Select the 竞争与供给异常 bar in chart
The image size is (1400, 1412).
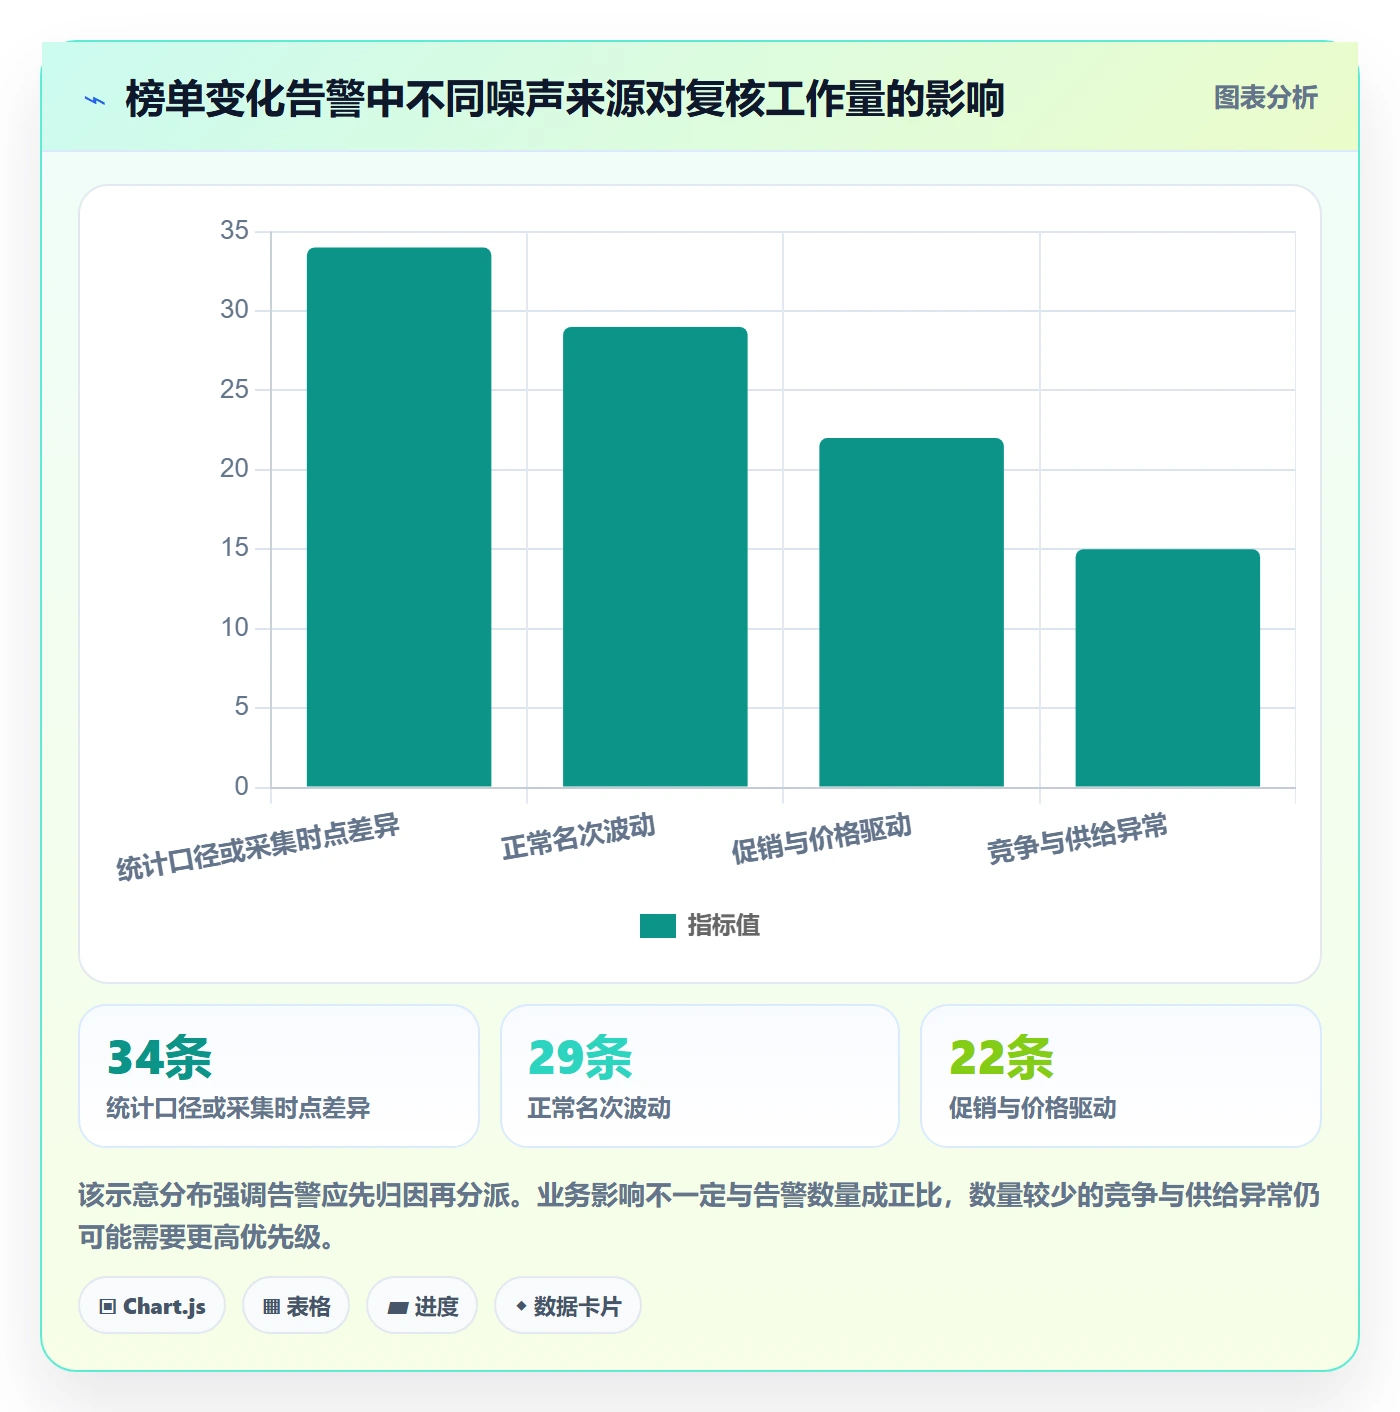point(1167,668)
